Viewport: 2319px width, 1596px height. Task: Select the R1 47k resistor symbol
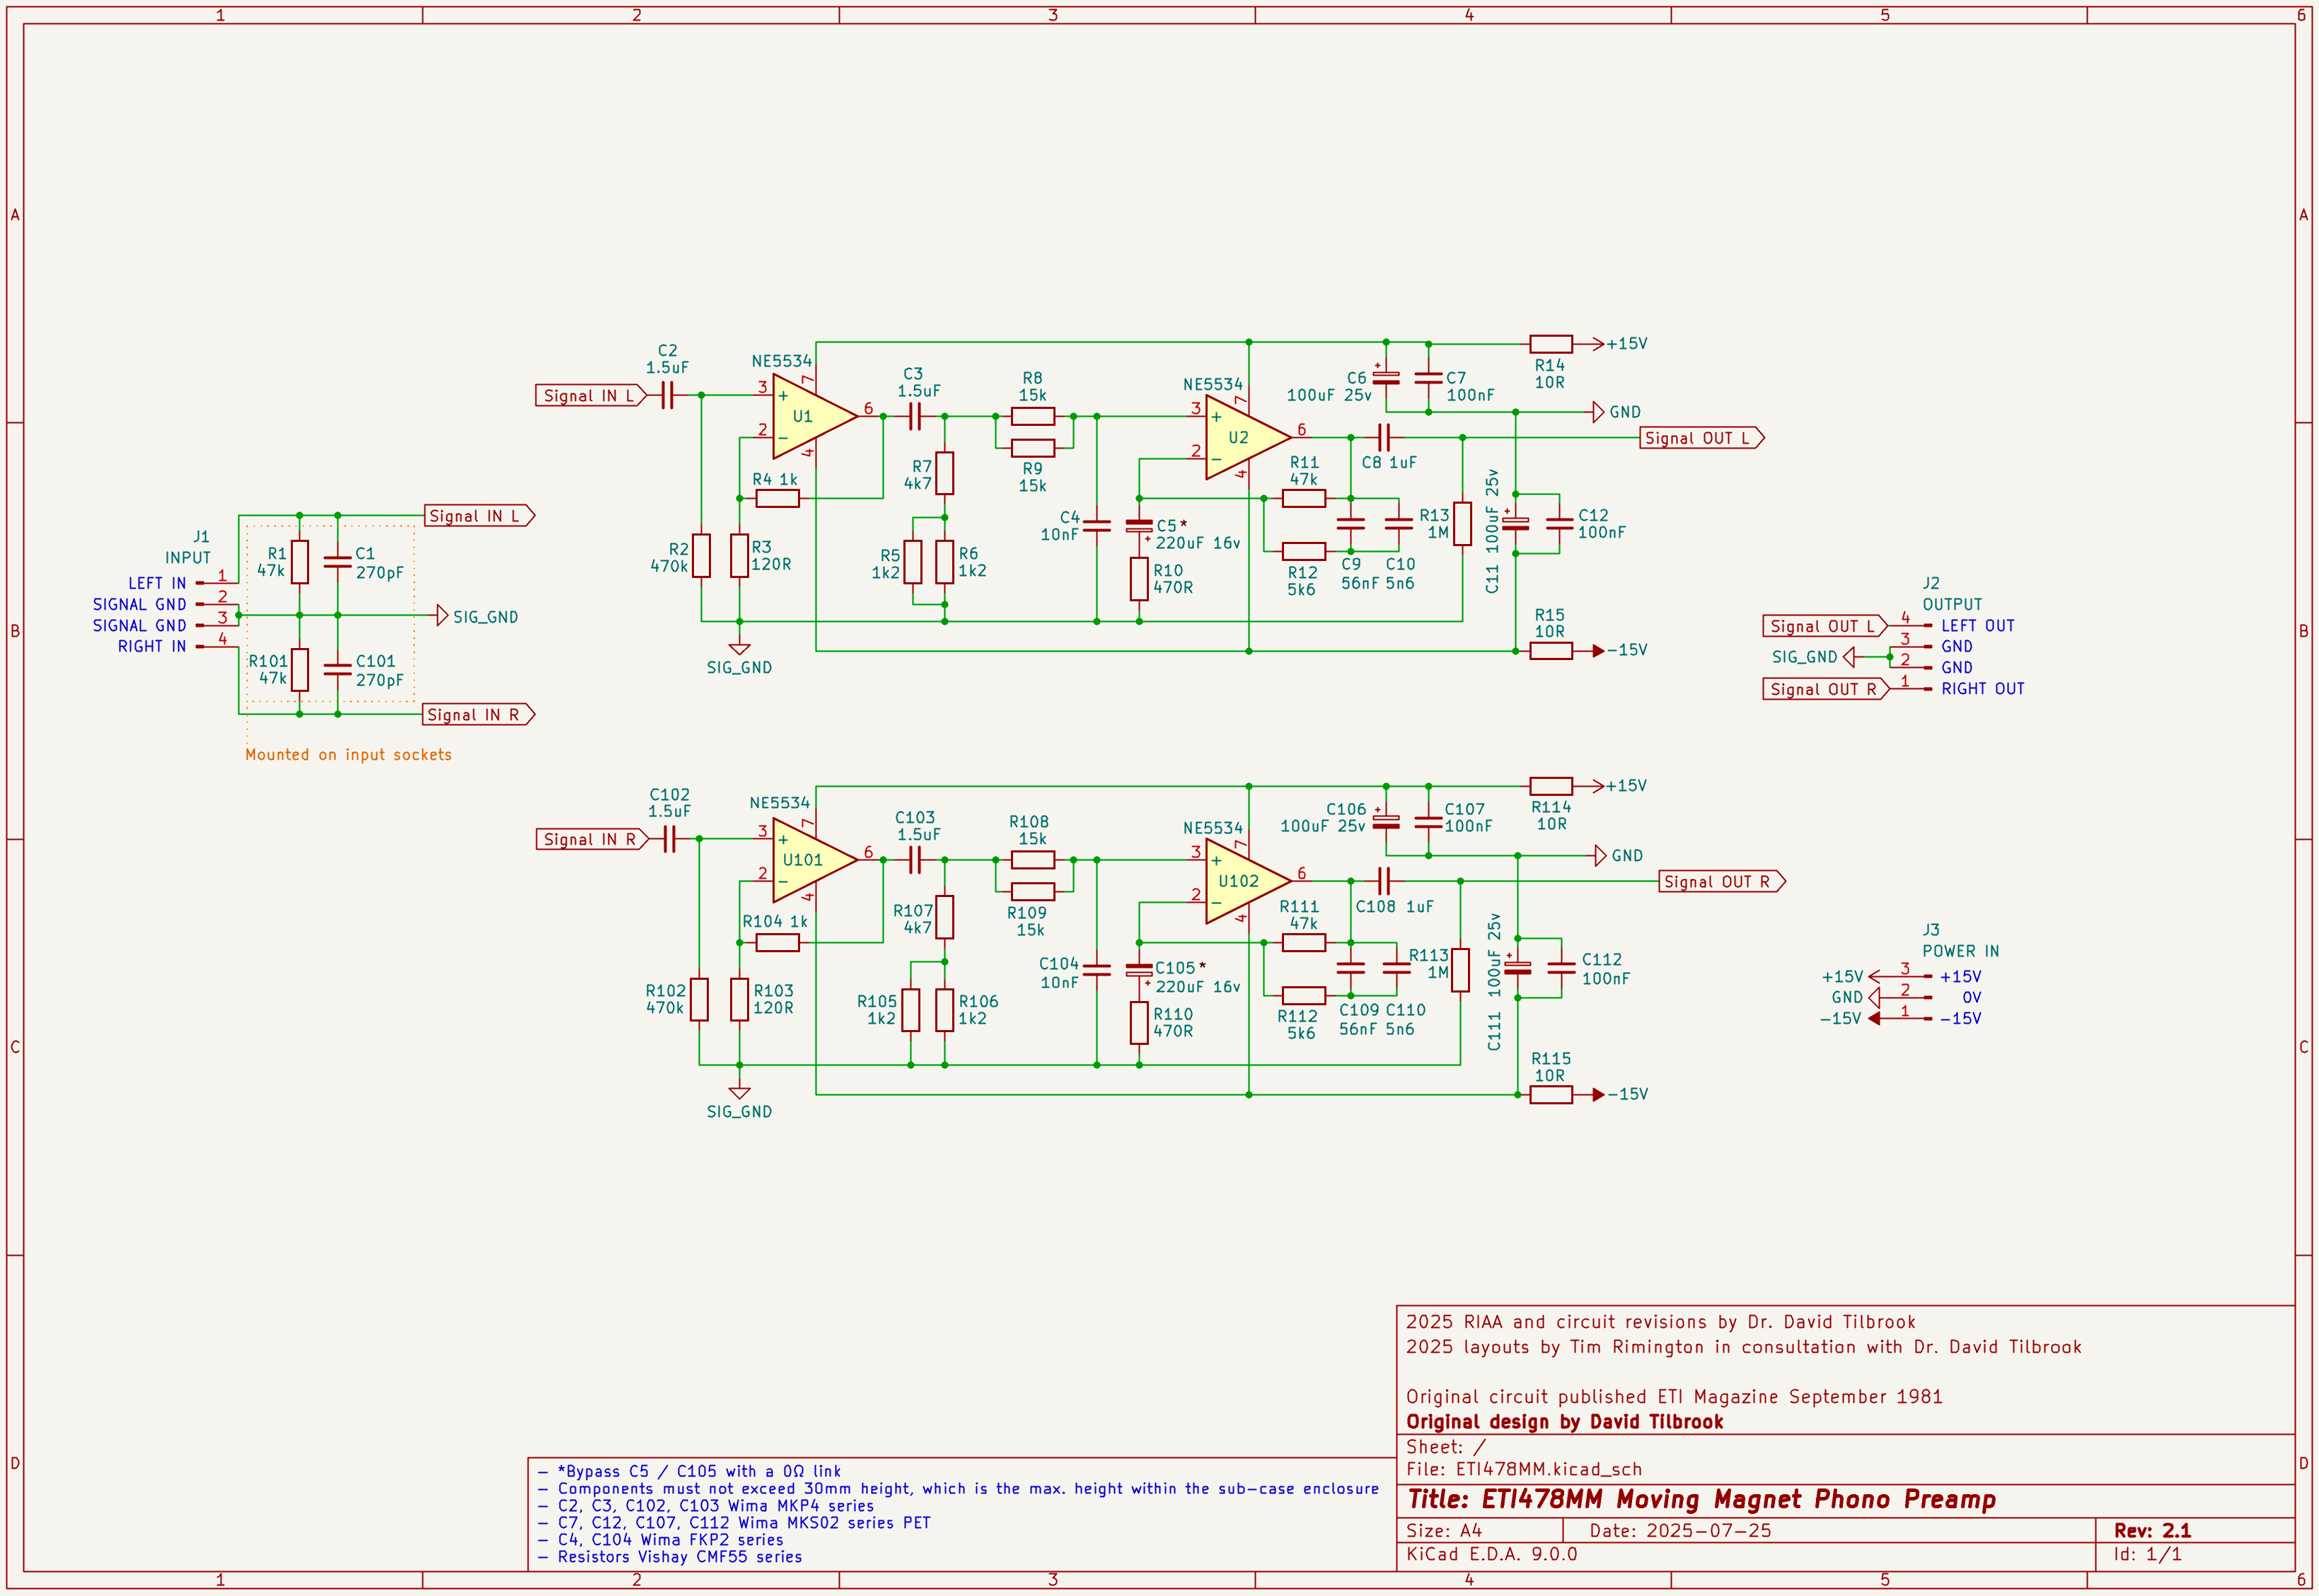pyautogui.click(x=299, y=562)
